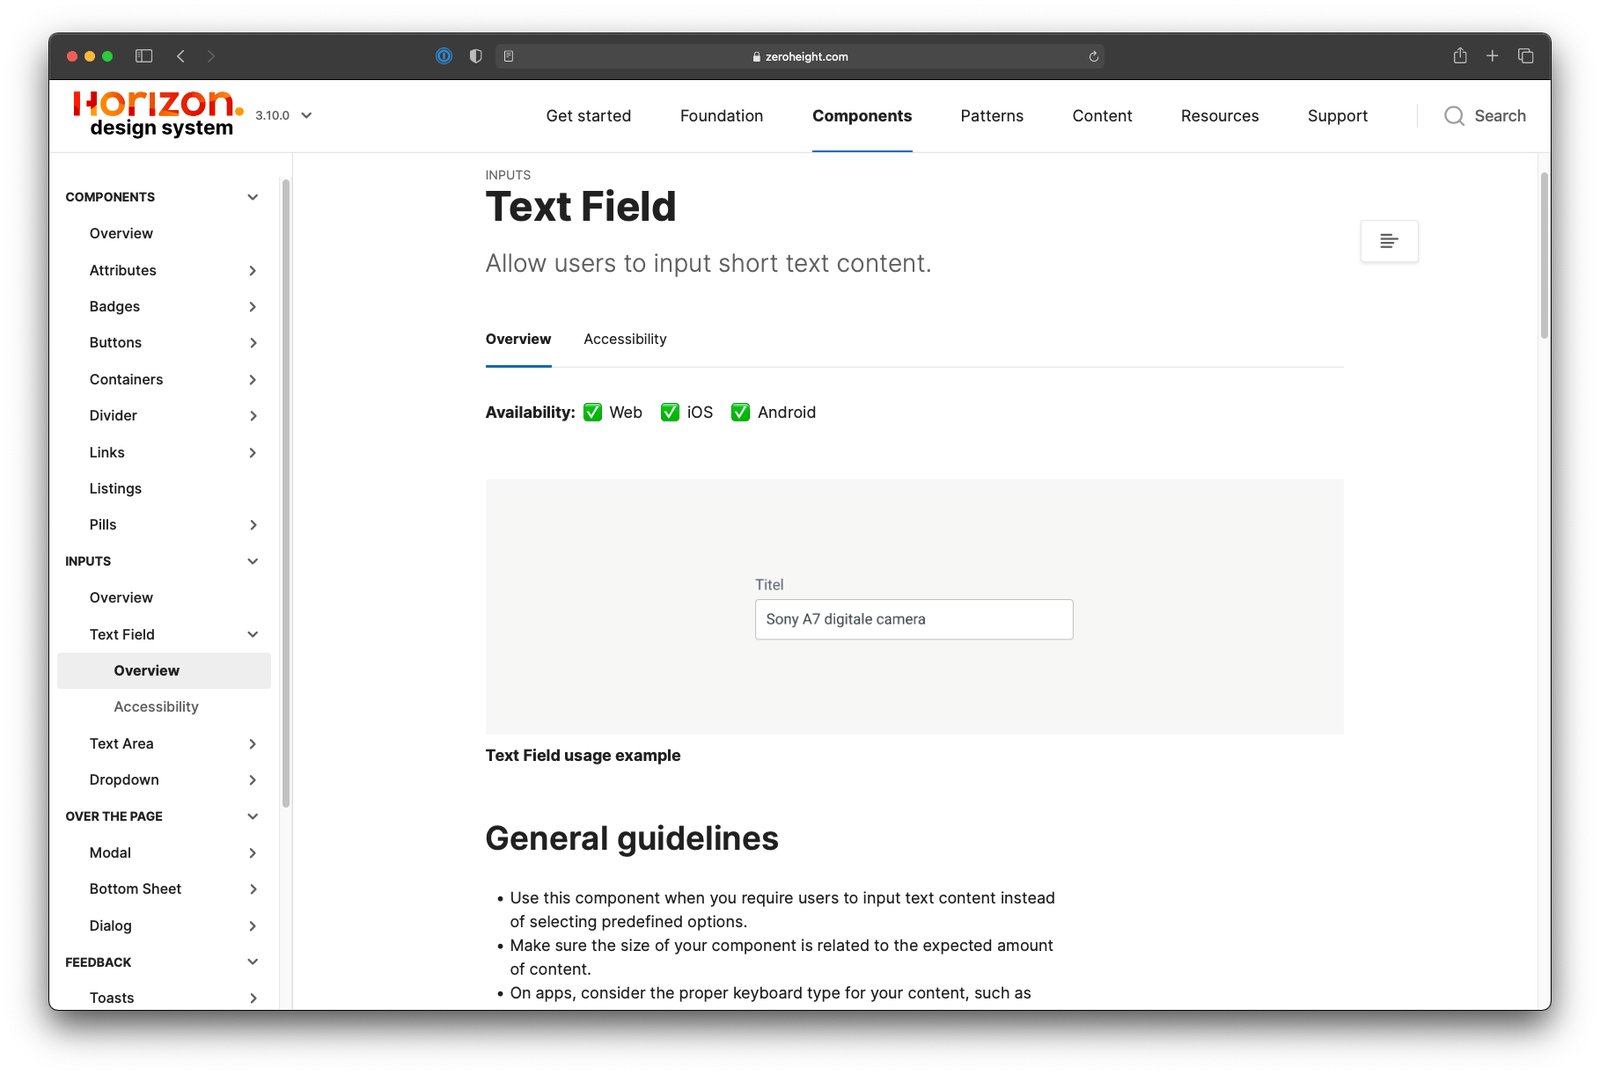
Task: Select the Overview page tab
Action: point(518,339)
